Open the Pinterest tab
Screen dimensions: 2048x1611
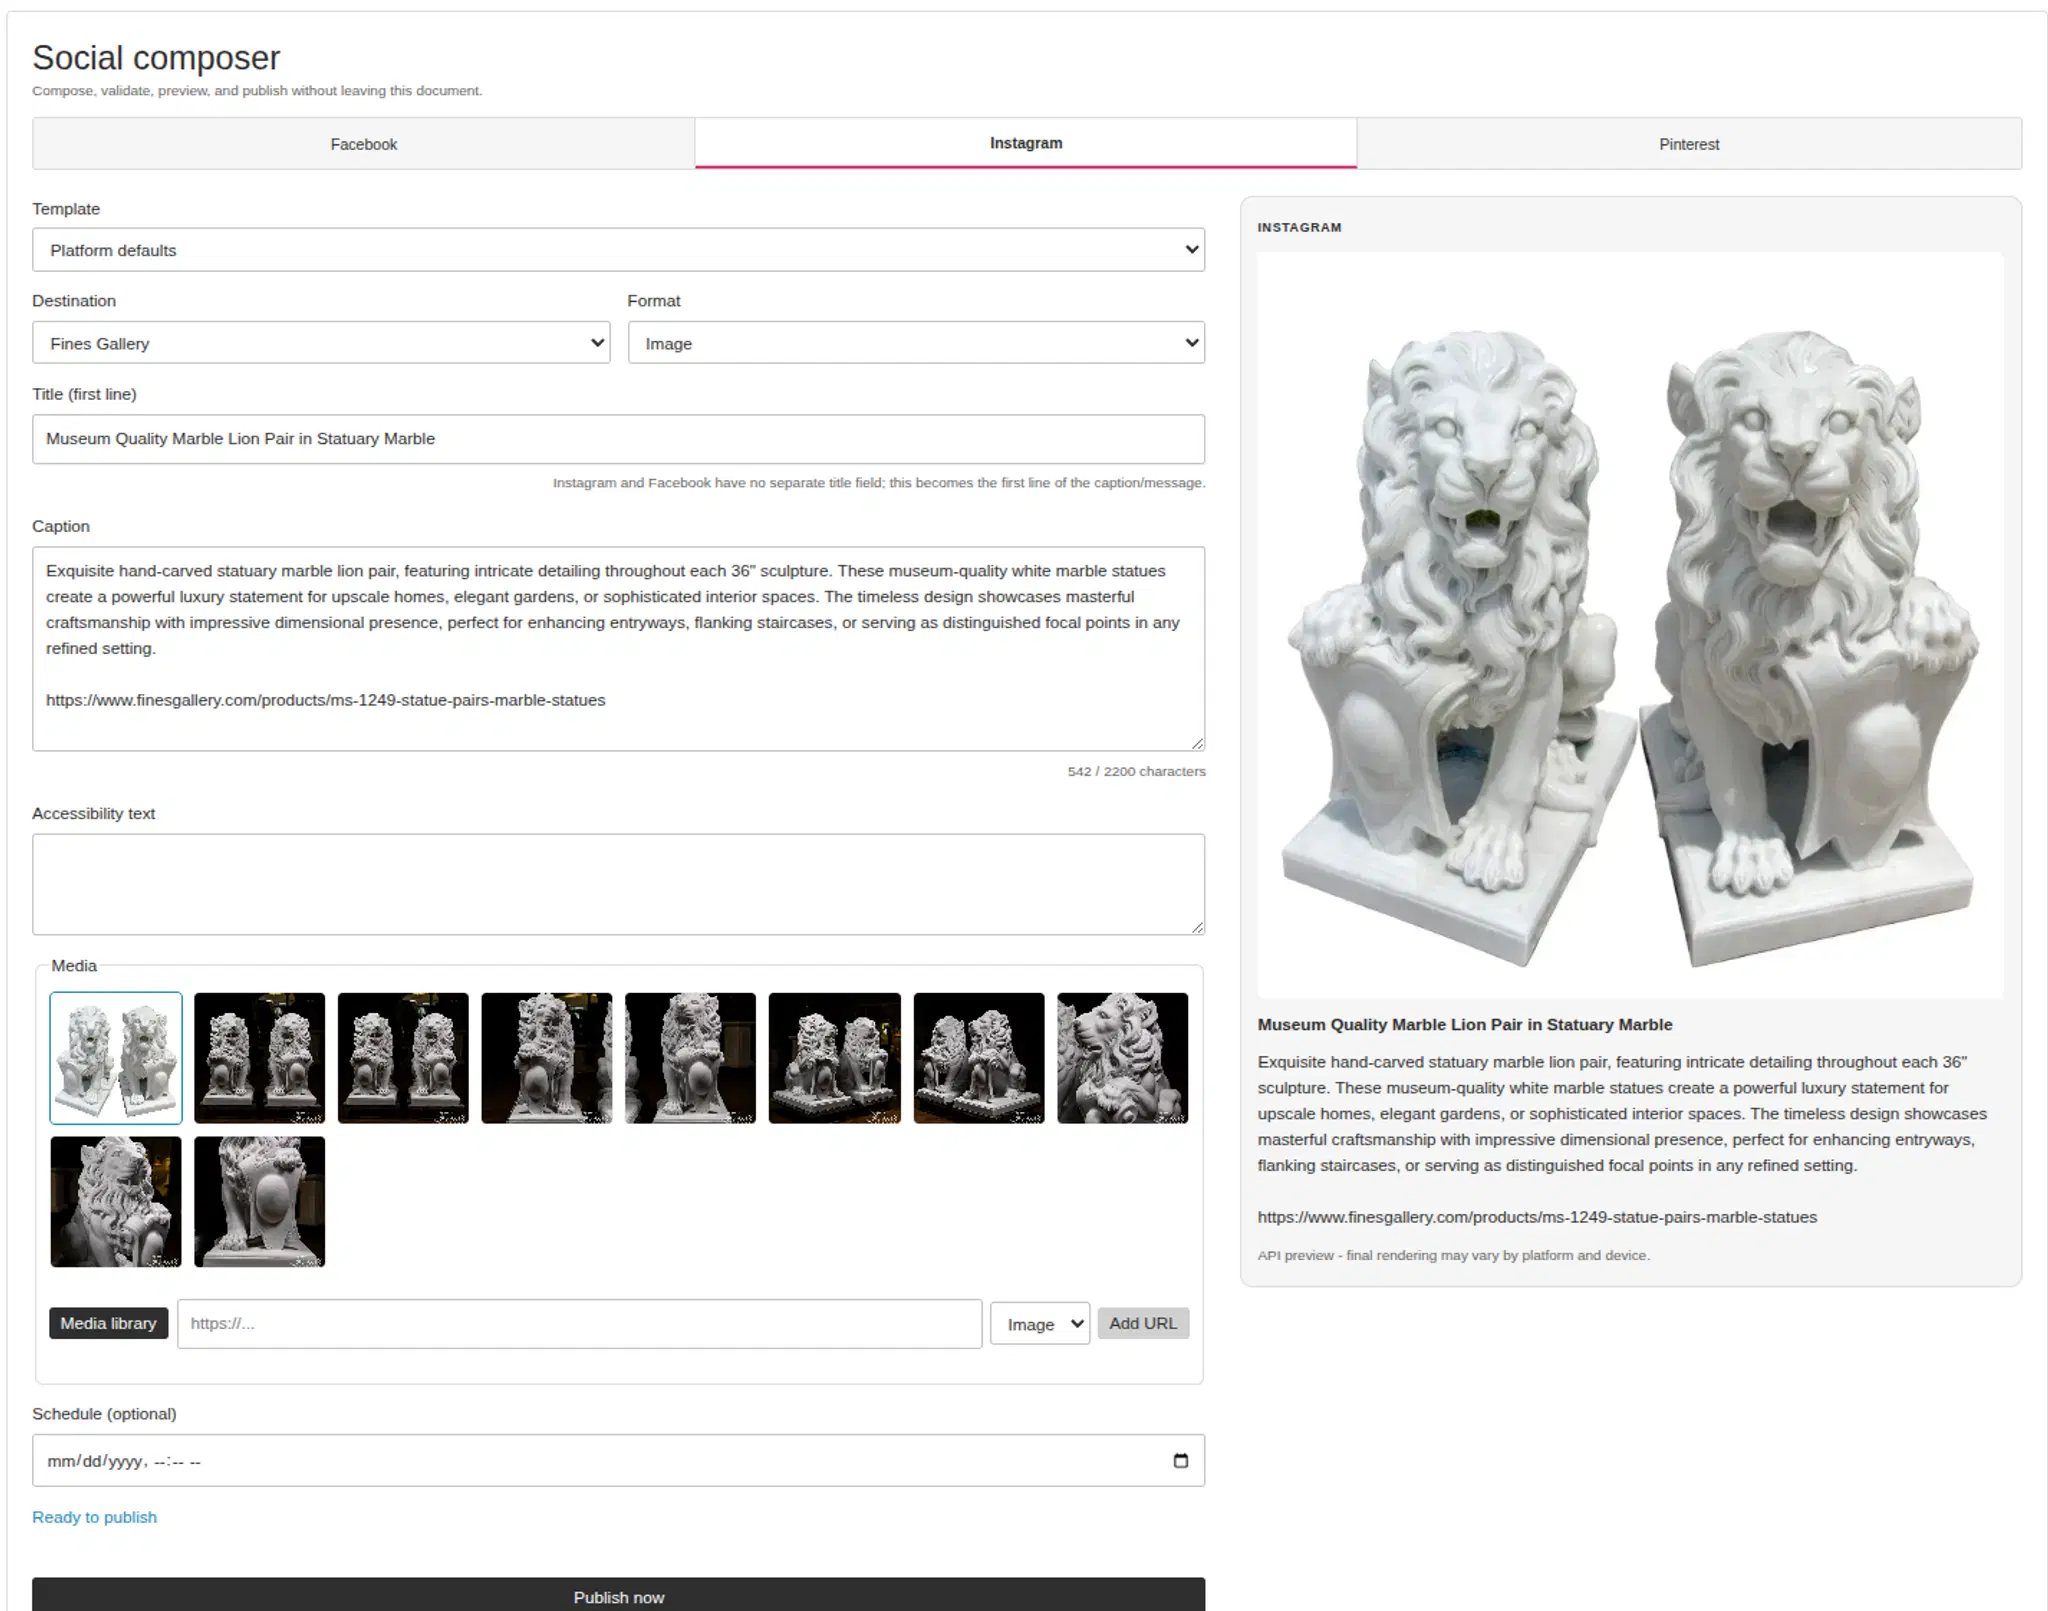pyautogui.click(x=1689, y=144)
